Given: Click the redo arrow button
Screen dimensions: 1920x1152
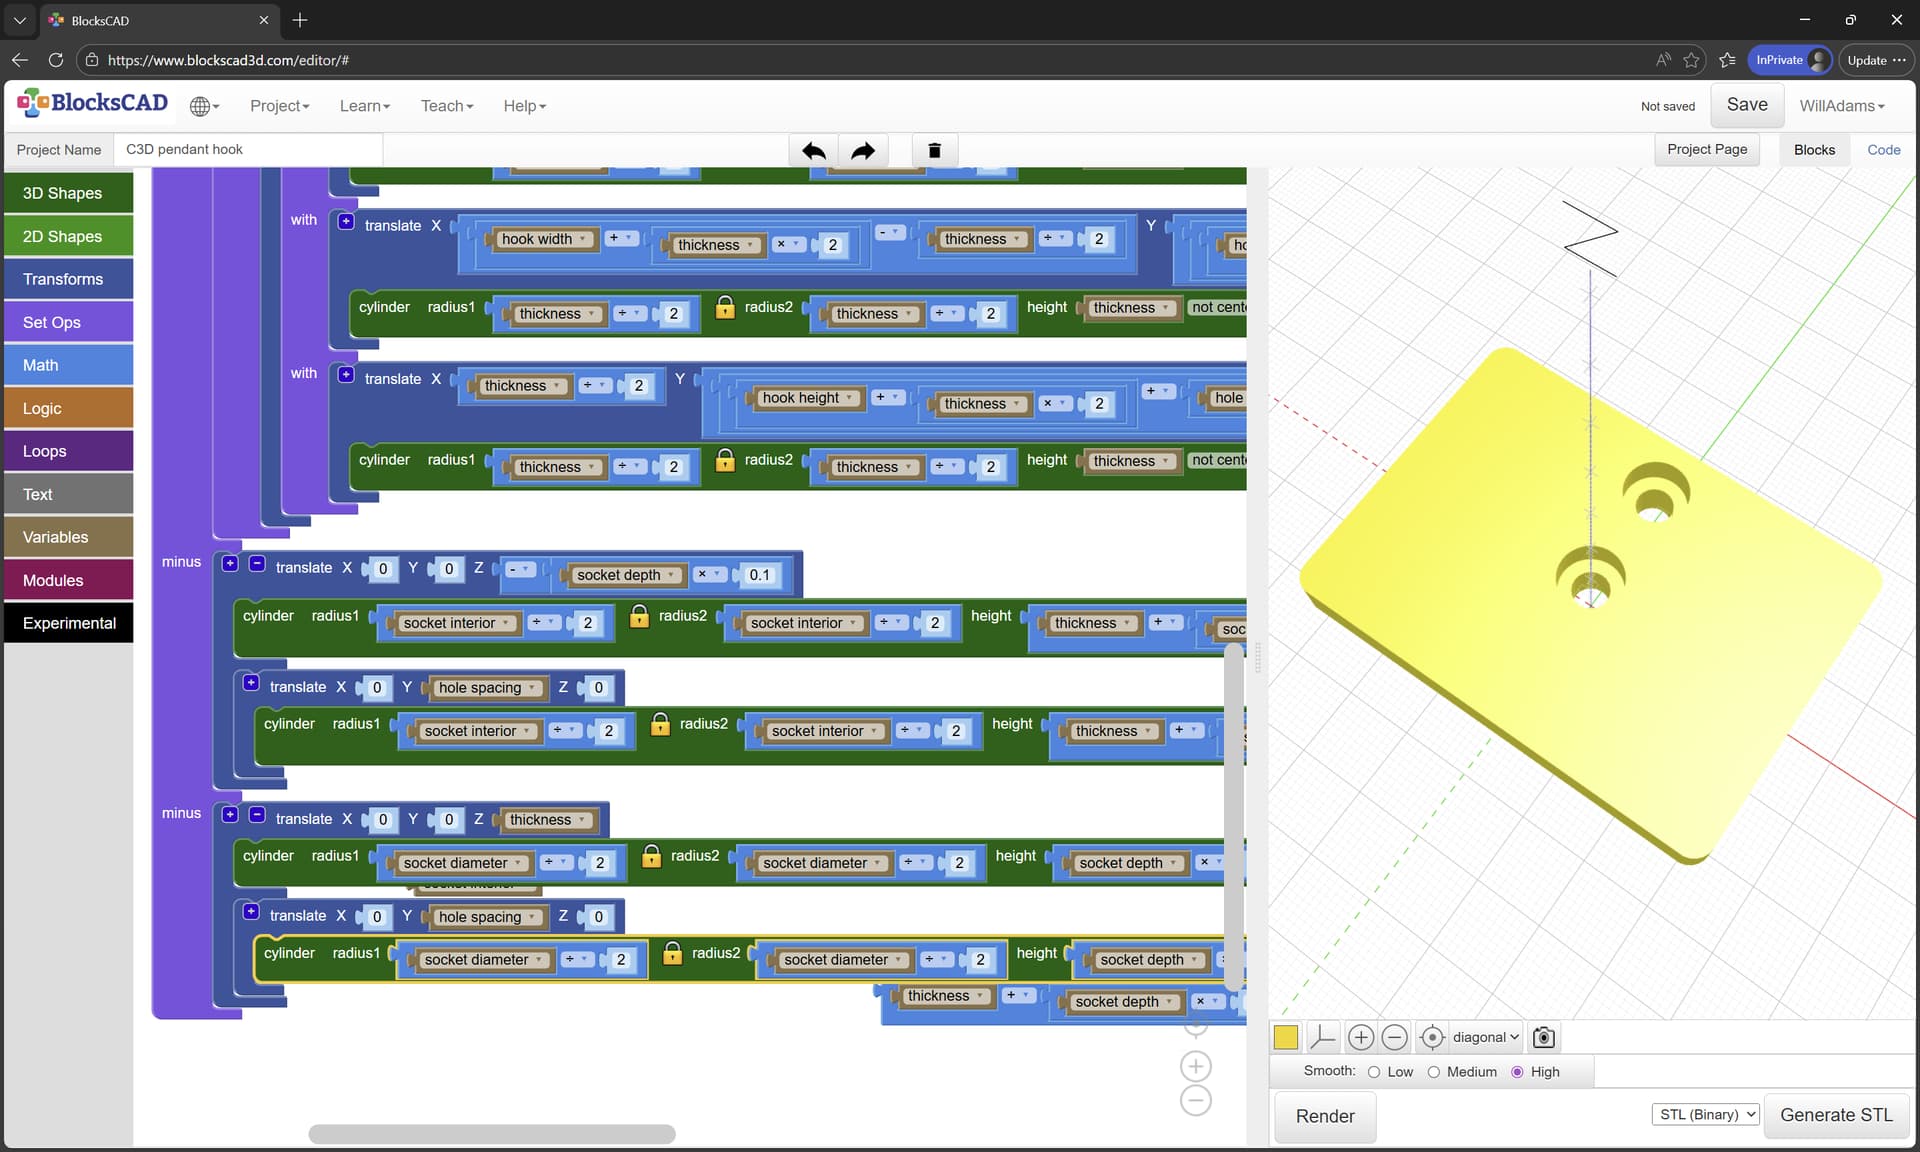Looking at the screenshot, I should tap(862, 151).
